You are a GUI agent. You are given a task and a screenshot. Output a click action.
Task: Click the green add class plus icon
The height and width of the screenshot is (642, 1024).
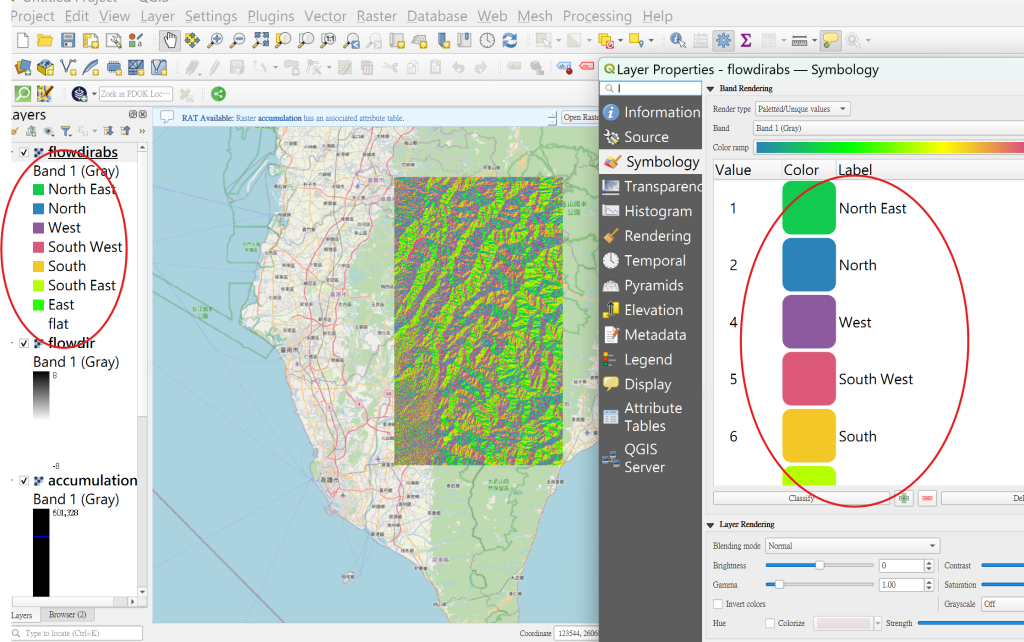coord(904,498)
